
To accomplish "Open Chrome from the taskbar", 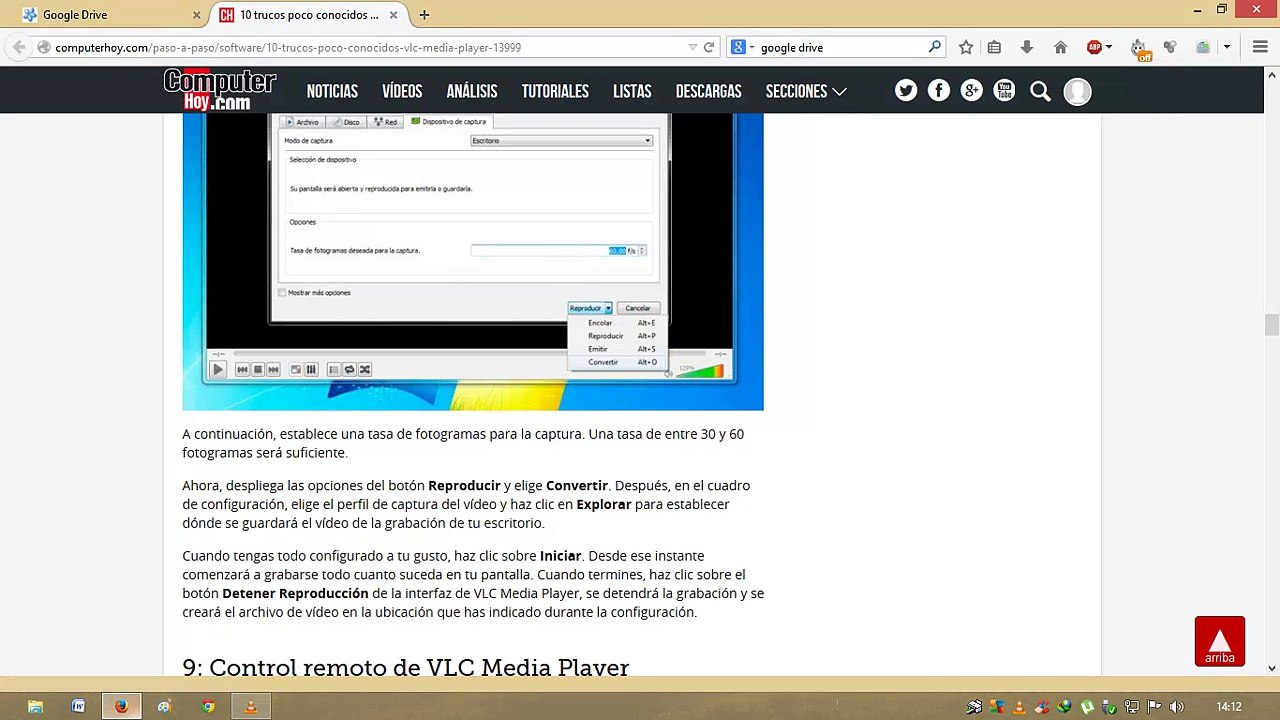I will click(x=208, y=707).
